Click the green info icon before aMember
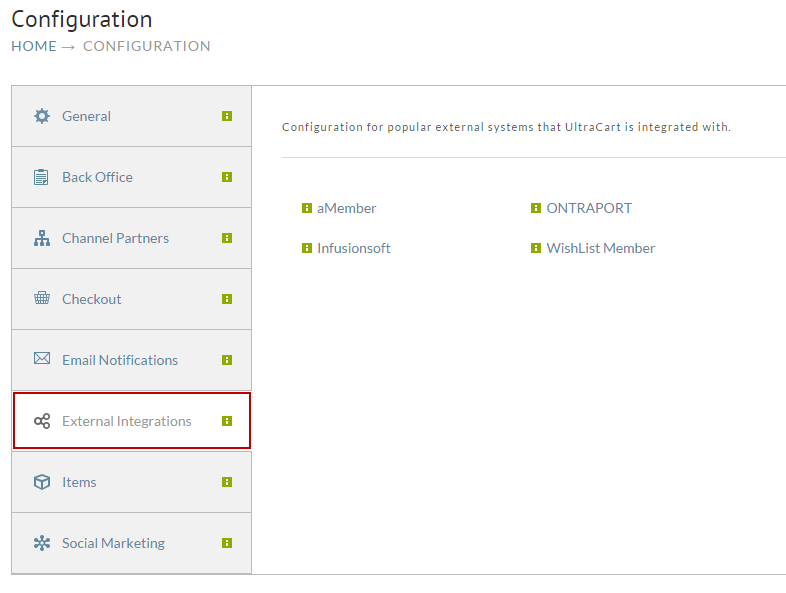786x593 pixels. [307, 208]
